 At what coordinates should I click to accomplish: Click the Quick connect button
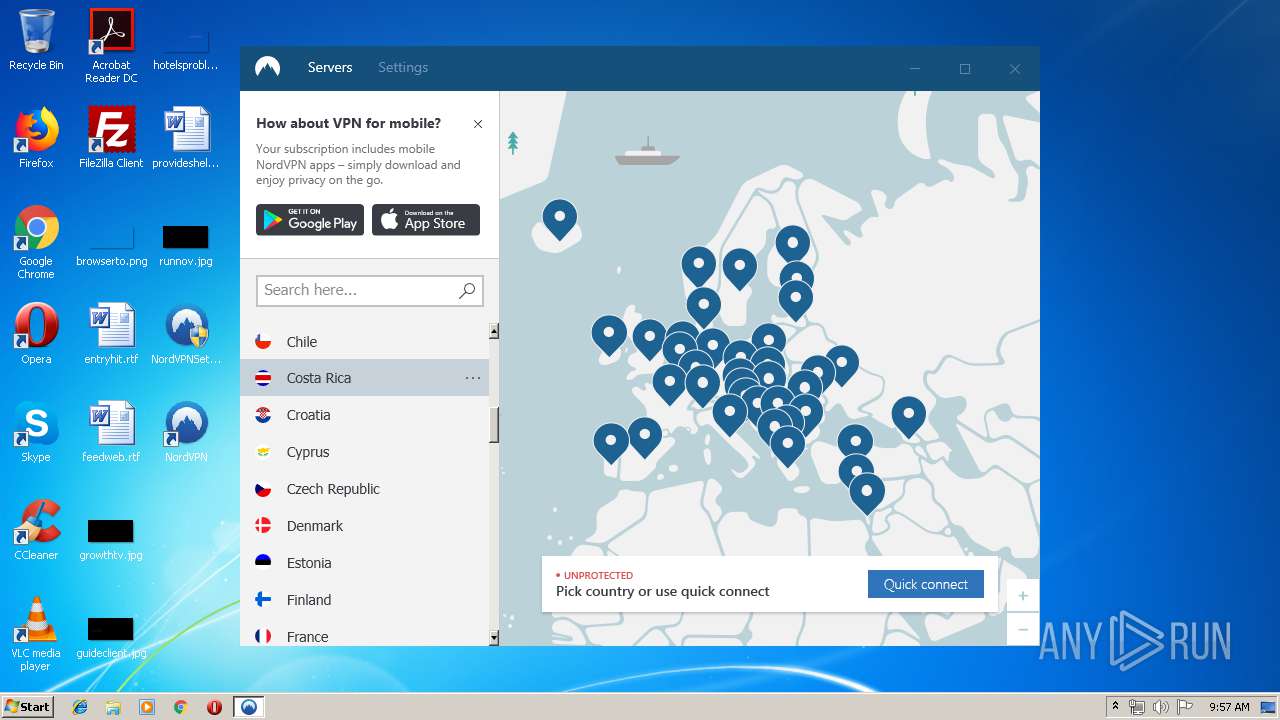pyautogui.click(x=926, y=584)
